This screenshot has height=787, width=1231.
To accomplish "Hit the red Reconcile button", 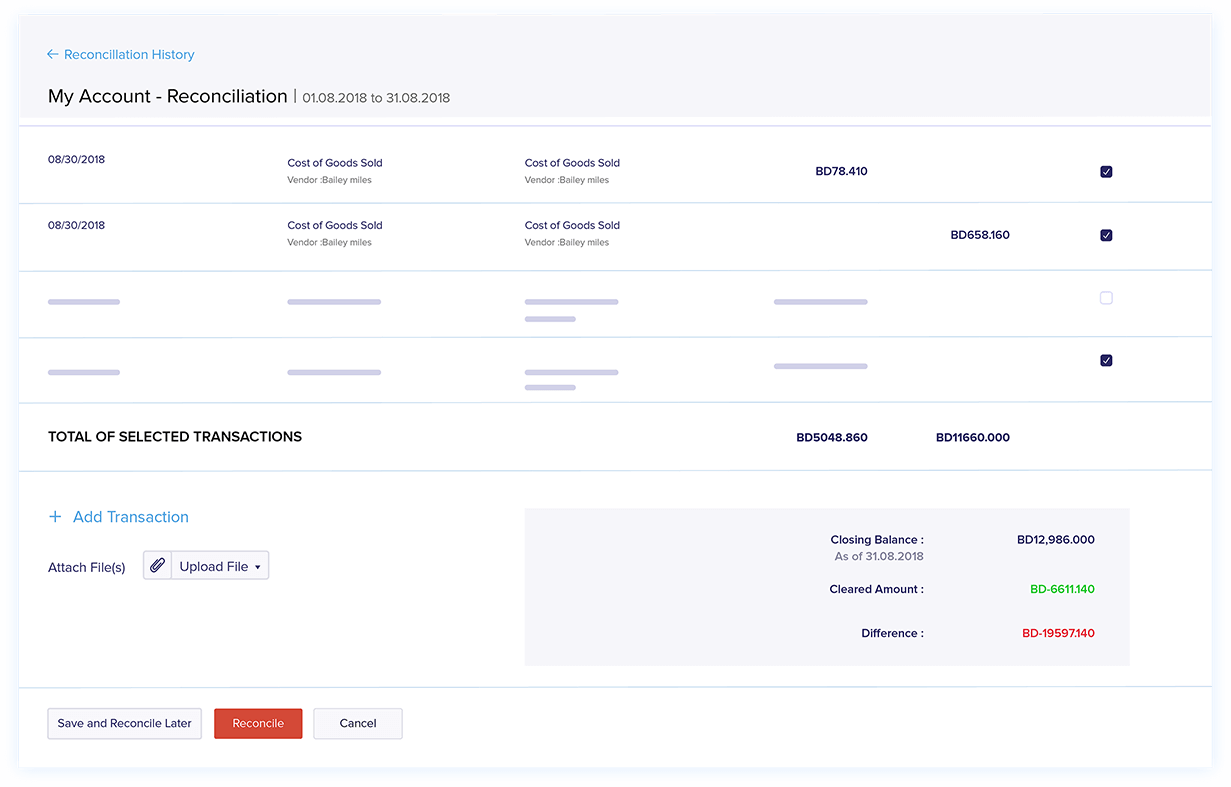I will click(258, 723).
